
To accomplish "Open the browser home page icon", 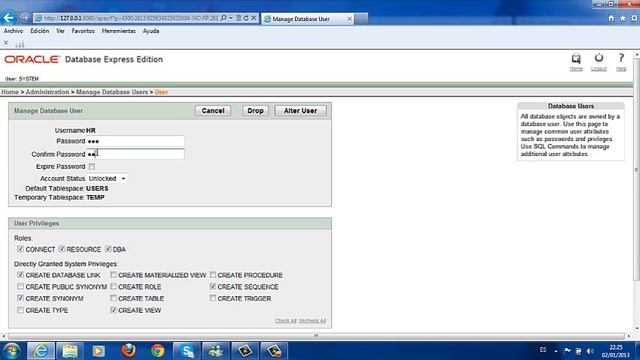I will coord(611,18).
